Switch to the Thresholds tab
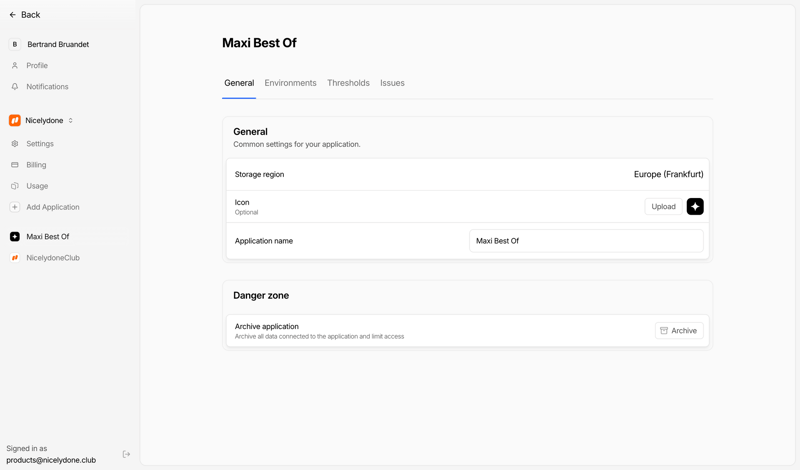Screen dimensions: 800x470 click(348, 83)
